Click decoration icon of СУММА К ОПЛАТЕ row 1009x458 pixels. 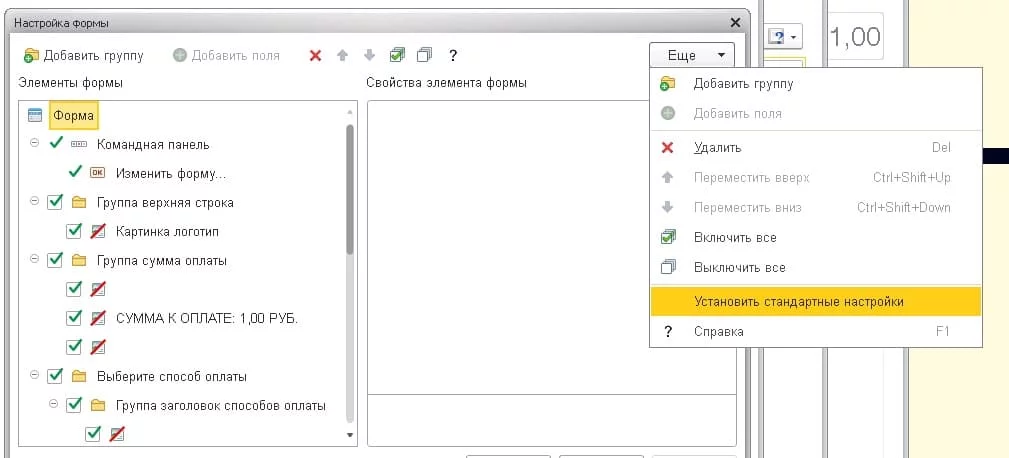[98, 318]
